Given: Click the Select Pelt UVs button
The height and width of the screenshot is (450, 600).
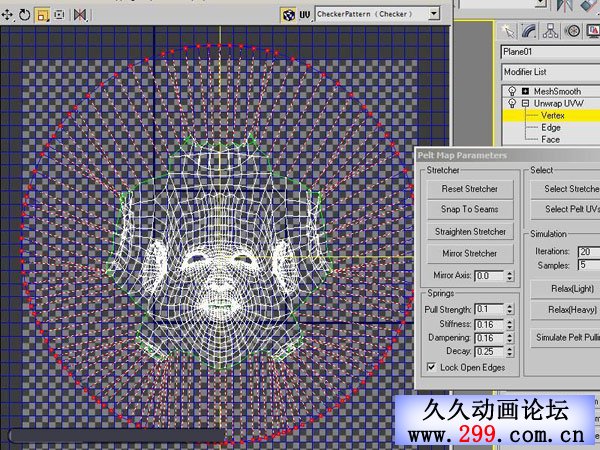Looking at the screenshot, I should coord(566,209).
